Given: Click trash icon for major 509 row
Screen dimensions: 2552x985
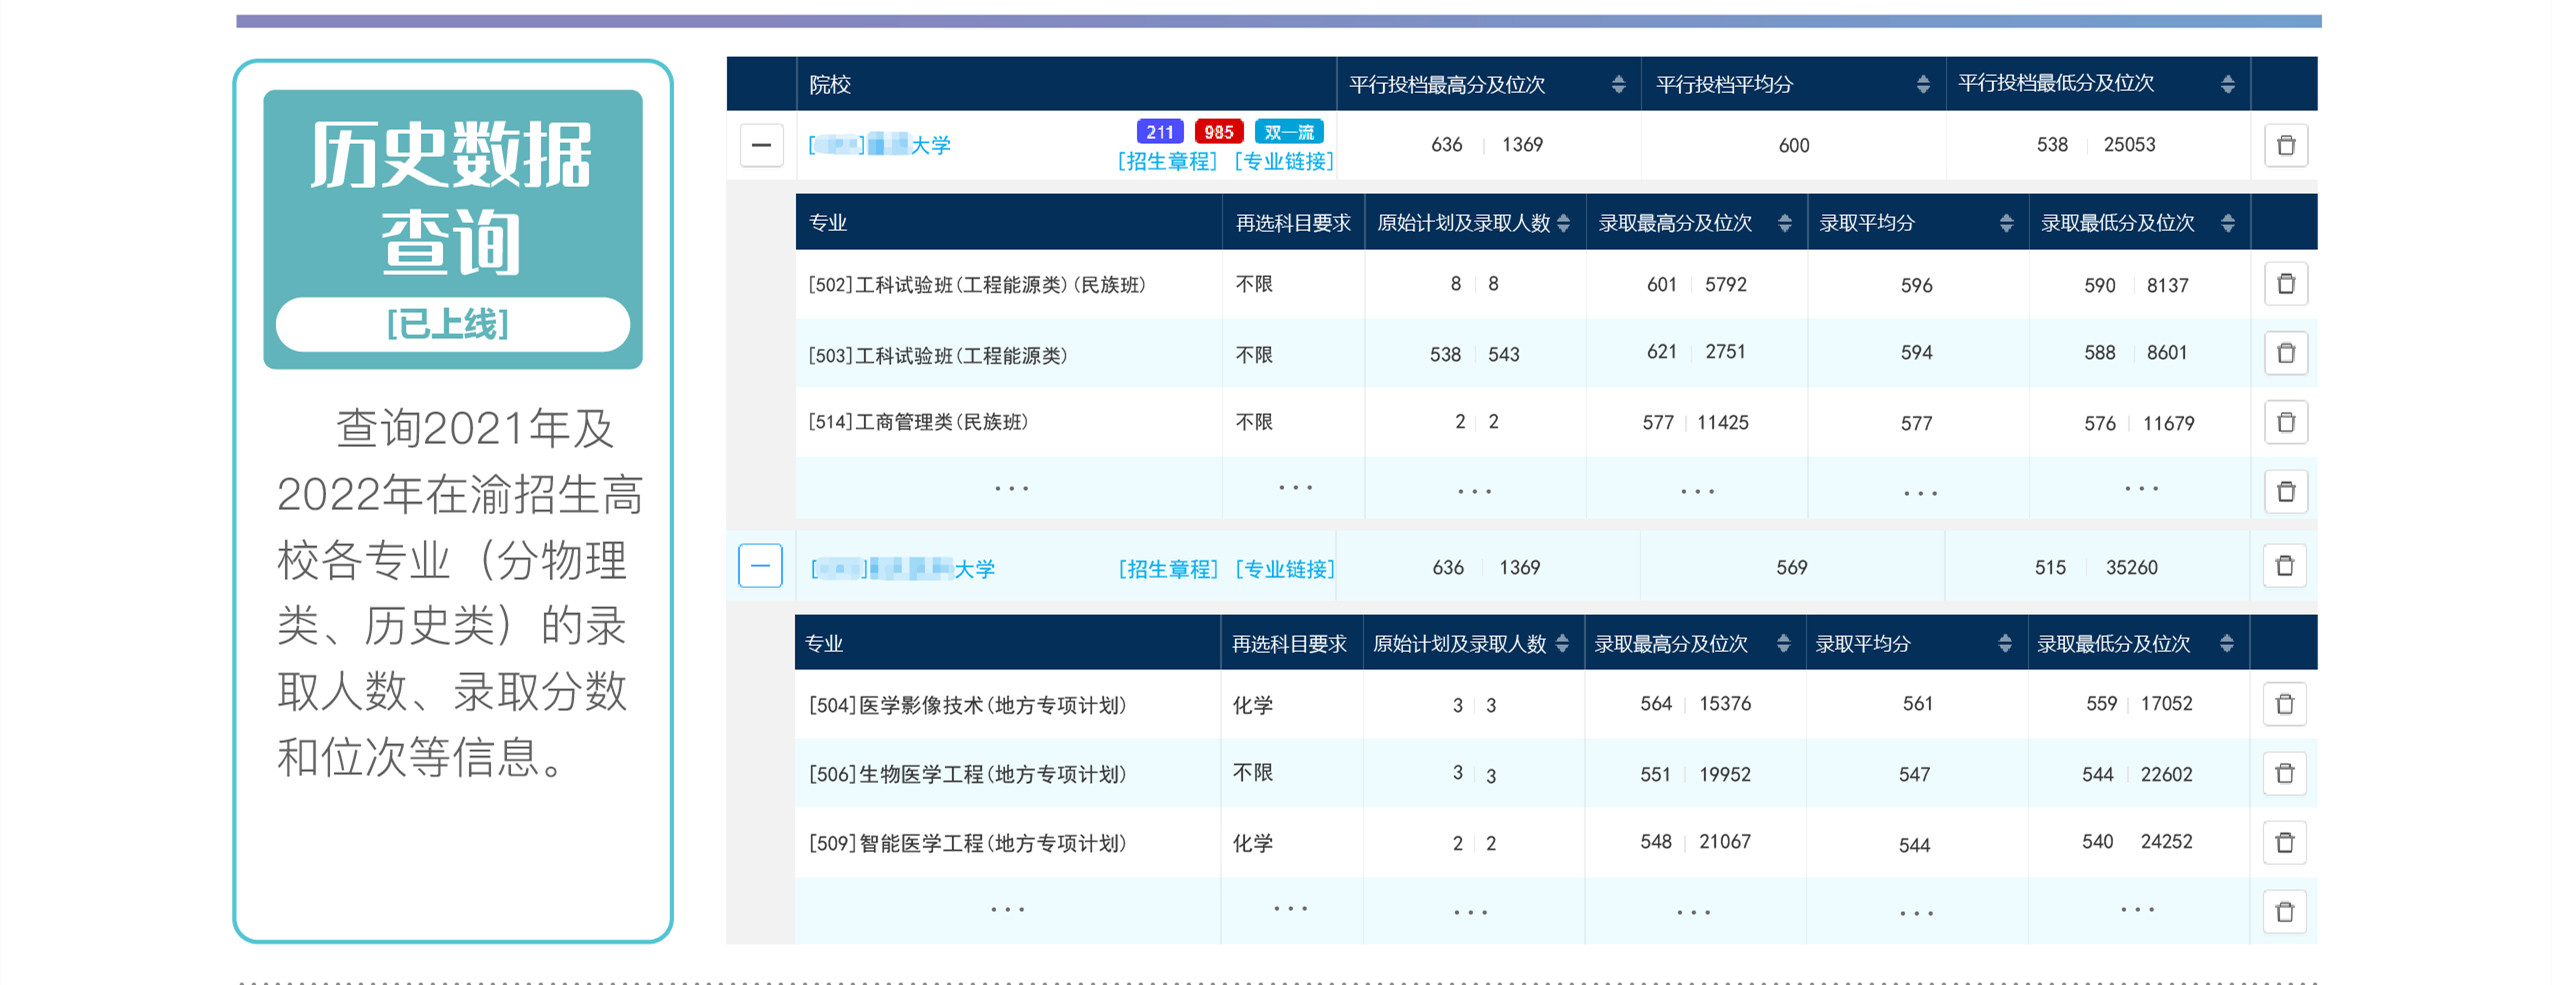Looking at the screenshot, I should coord(2284,842).
